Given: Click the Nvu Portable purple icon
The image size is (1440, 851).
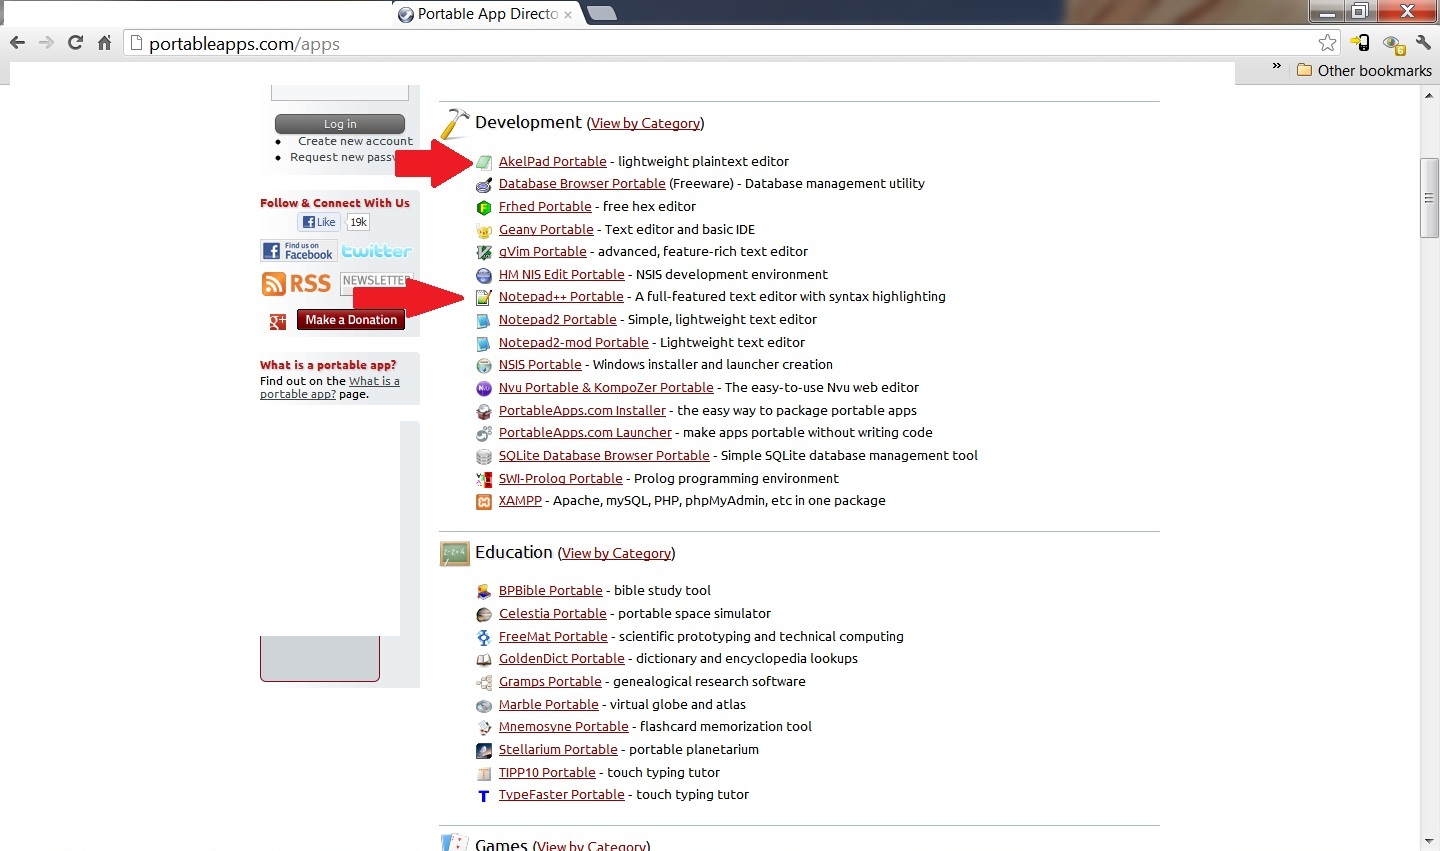Looking at the screenshot, I should 484,389.
